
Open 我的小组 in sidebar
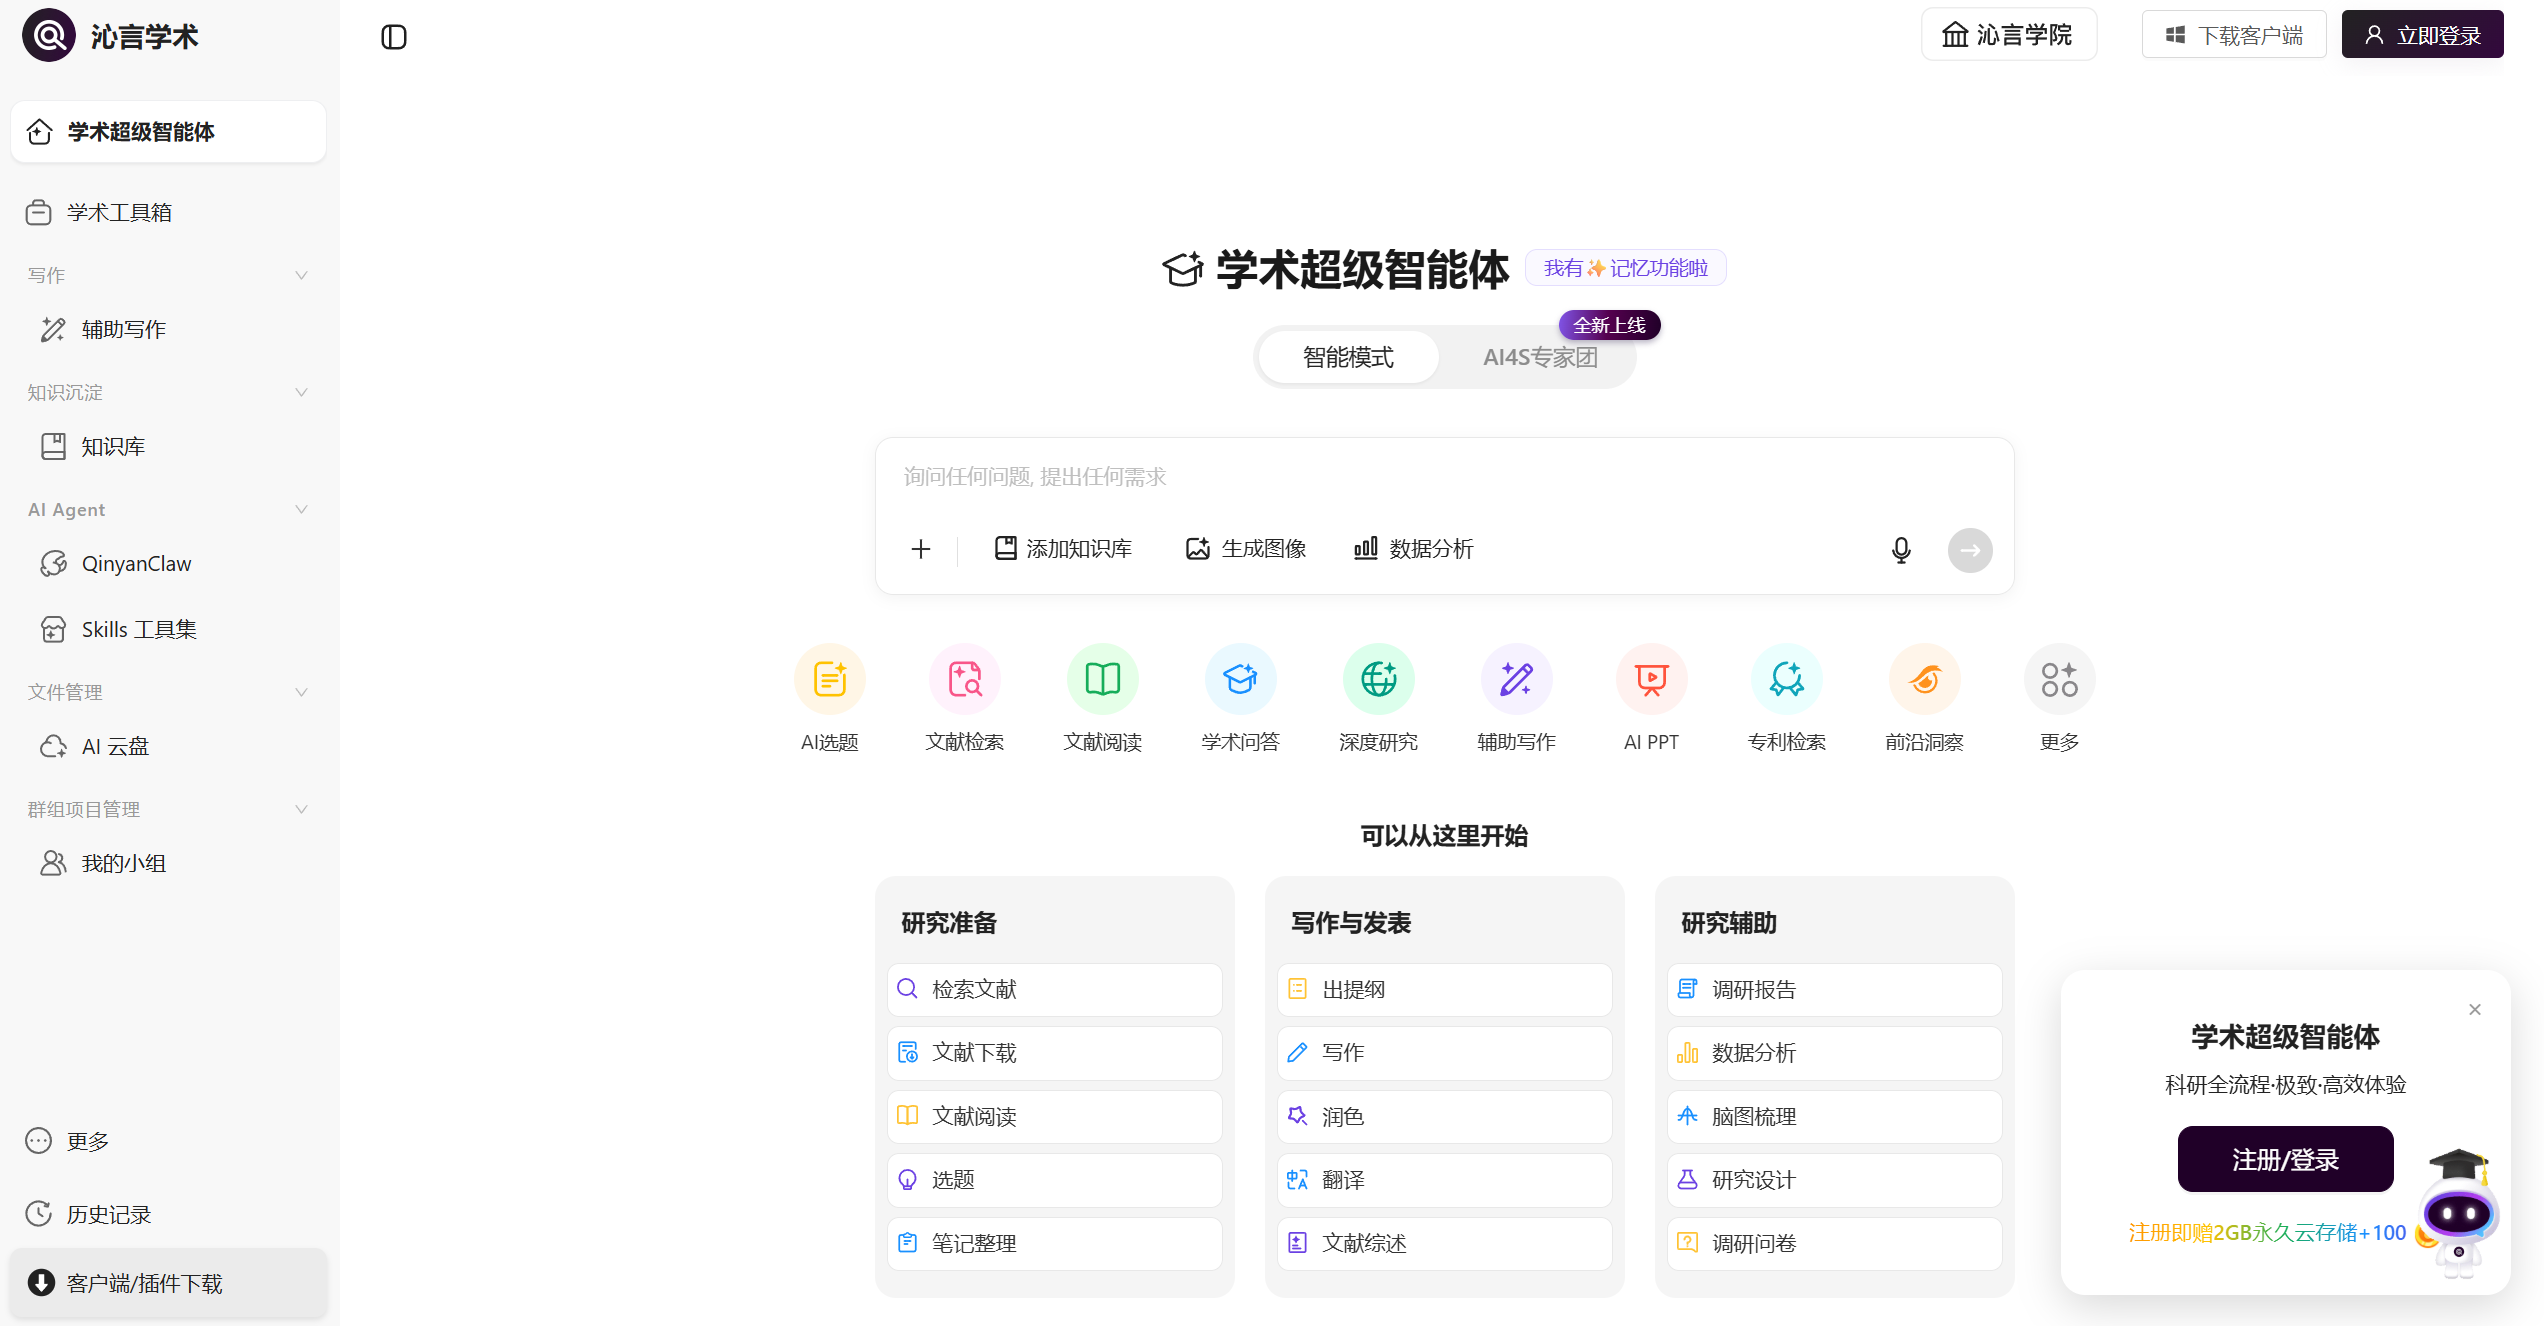pos(168,863)
